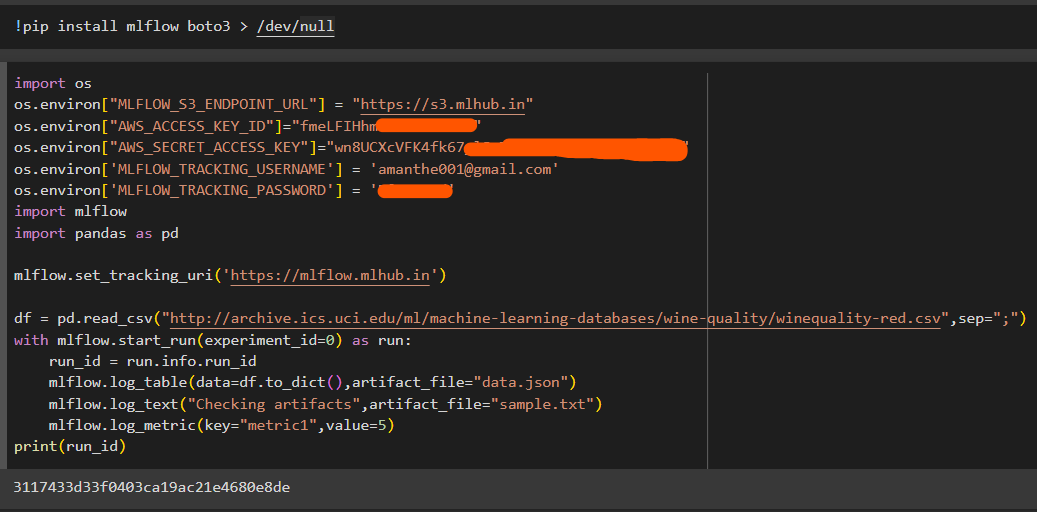Click the 'mlflow.log_text' call
This screenshot has height=512, width=1037.
pyautogui.click(x=113, y=404)
